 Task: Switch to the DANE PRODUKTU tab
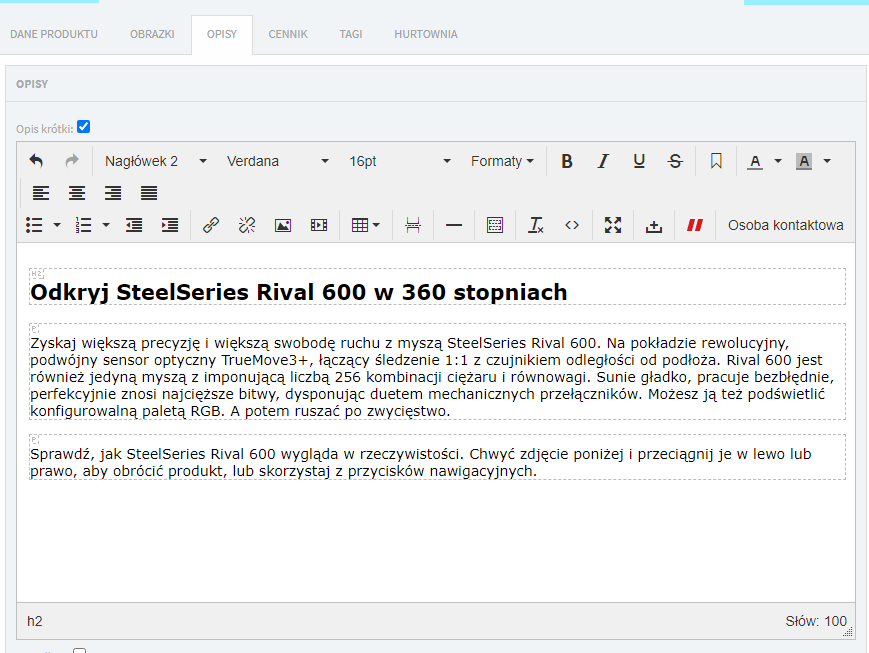(54, 34)
